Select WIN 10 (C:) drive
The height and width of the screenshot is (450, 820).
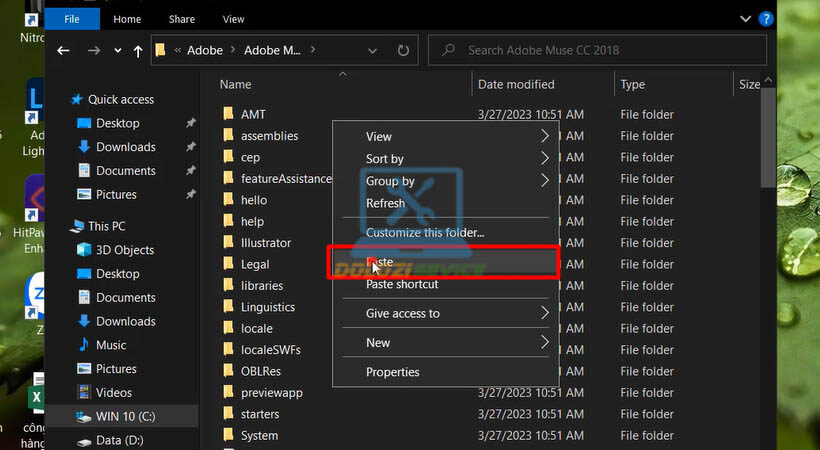[x=125, y=416]
